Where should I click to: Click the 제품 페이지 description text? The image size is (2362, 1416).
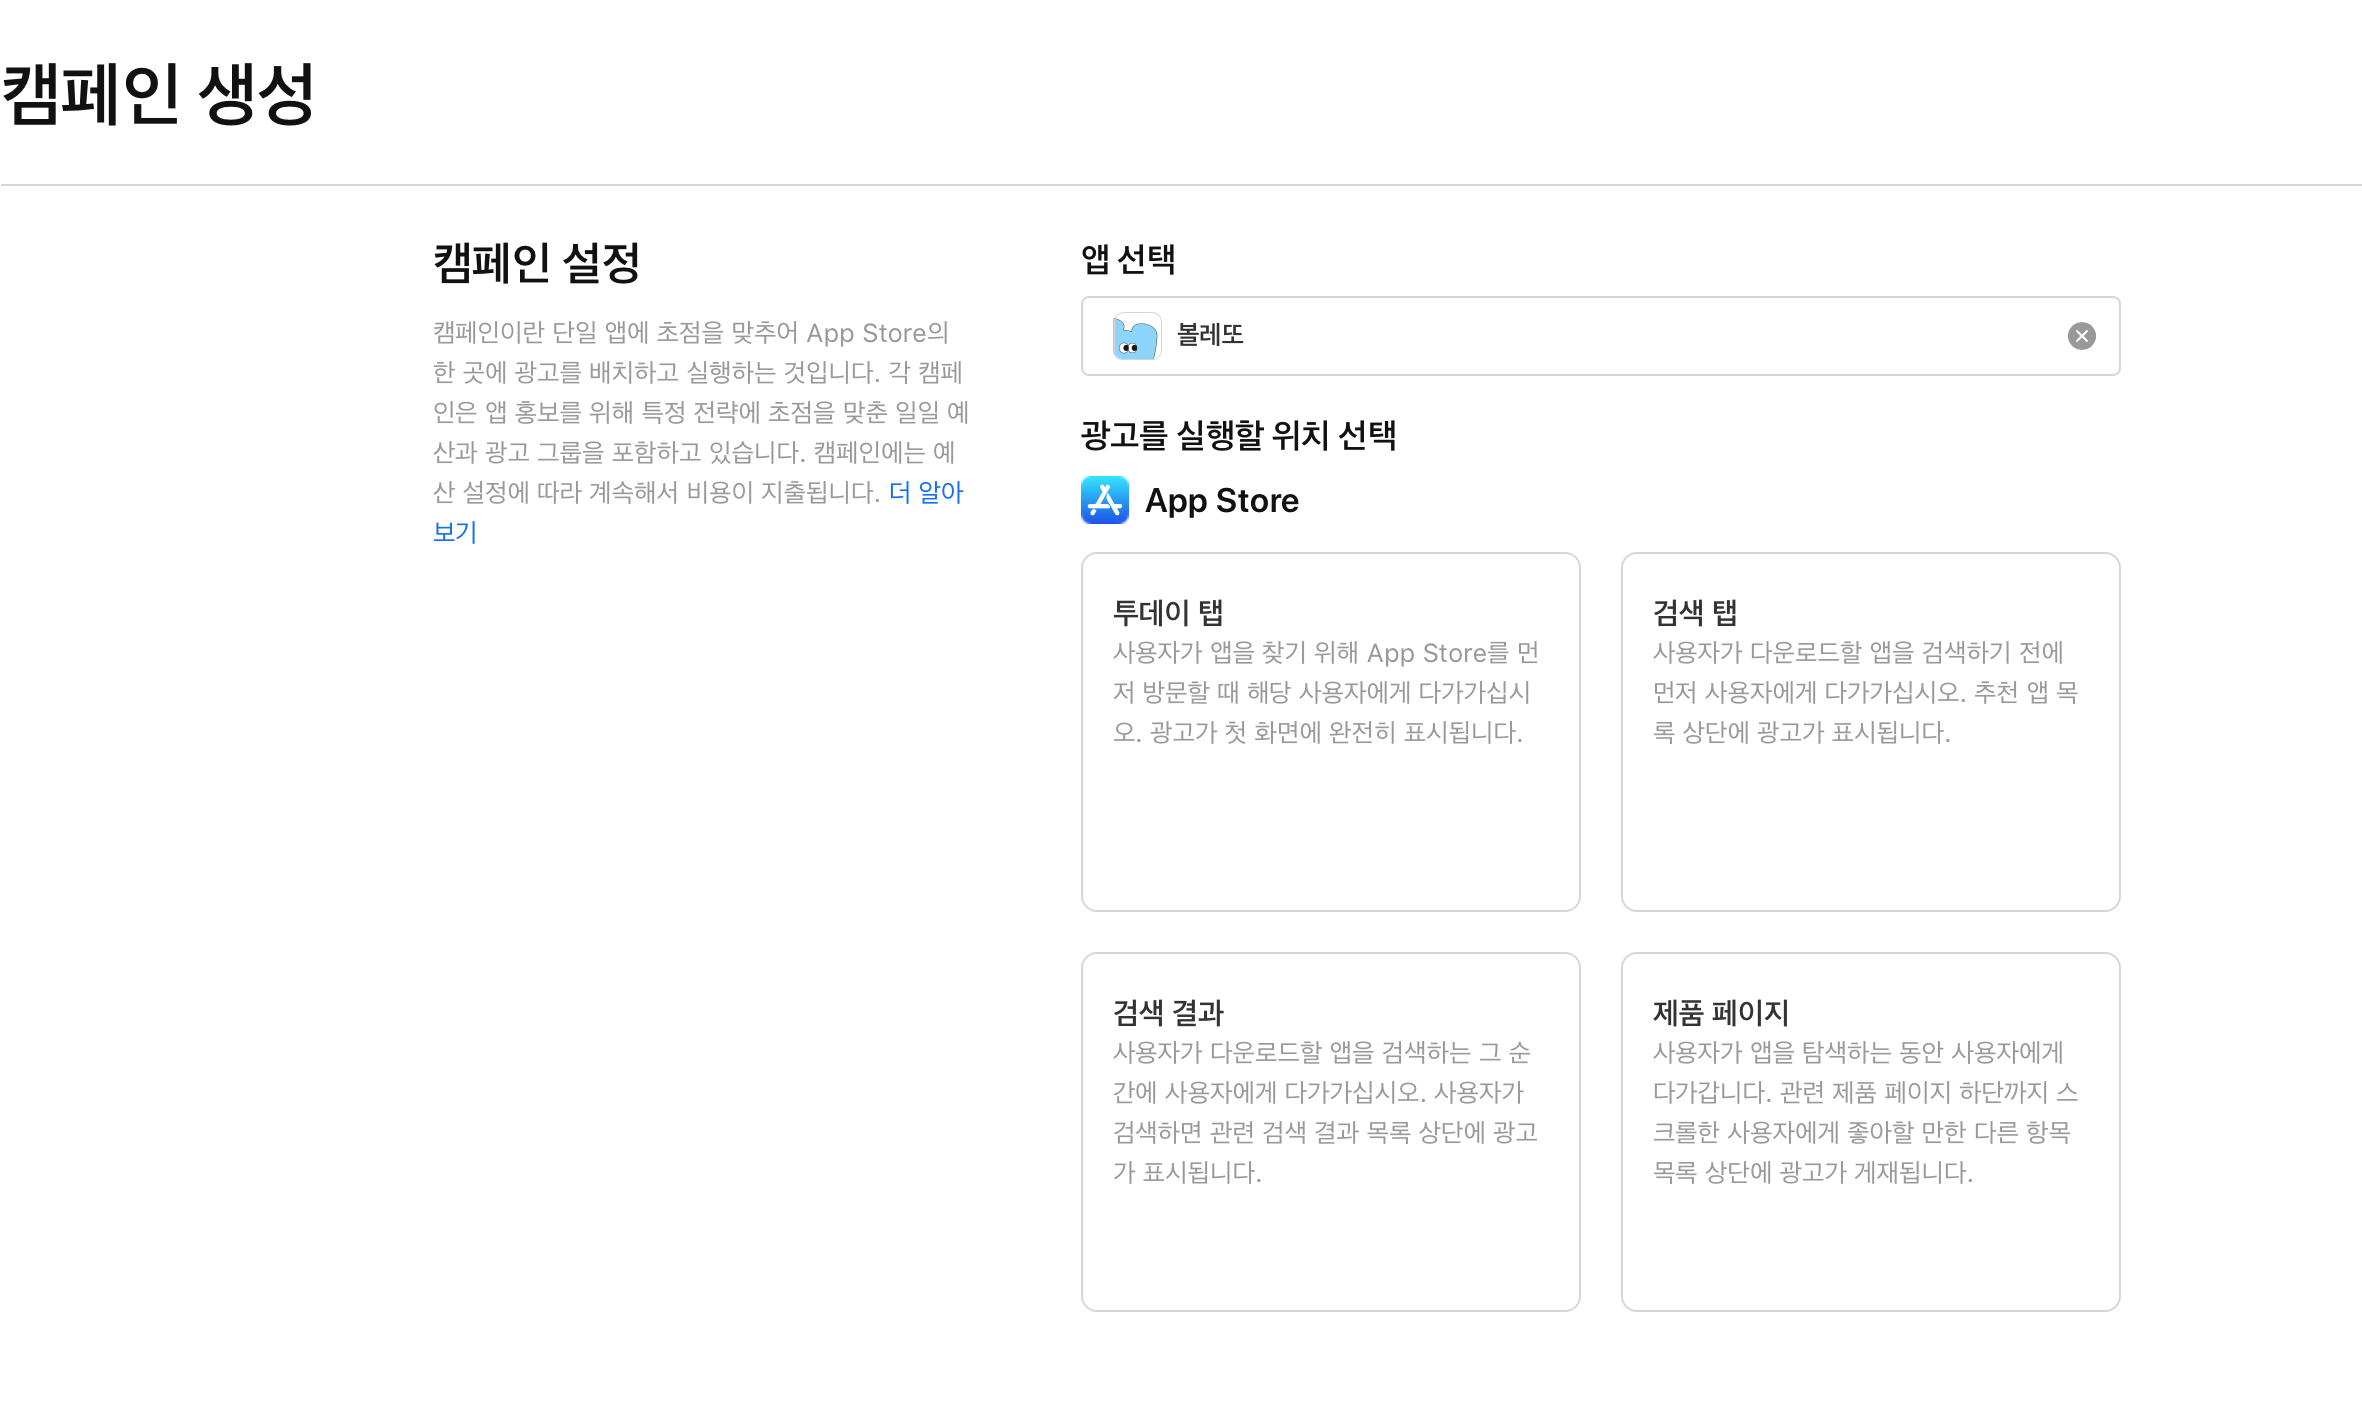coord(1865,1112)
